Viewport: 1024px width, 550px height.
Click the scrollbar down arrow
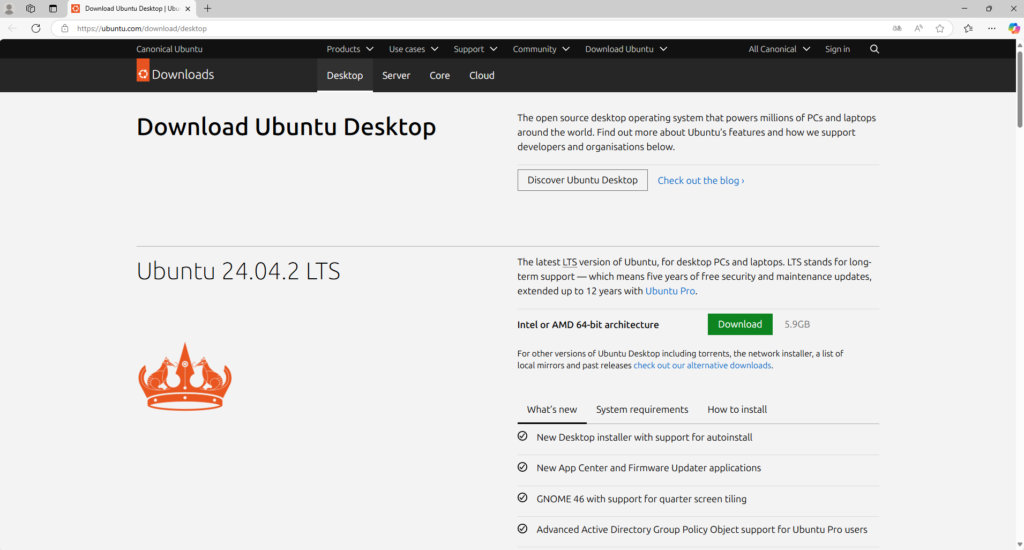pyautogui.click(x=1019, y=544)
